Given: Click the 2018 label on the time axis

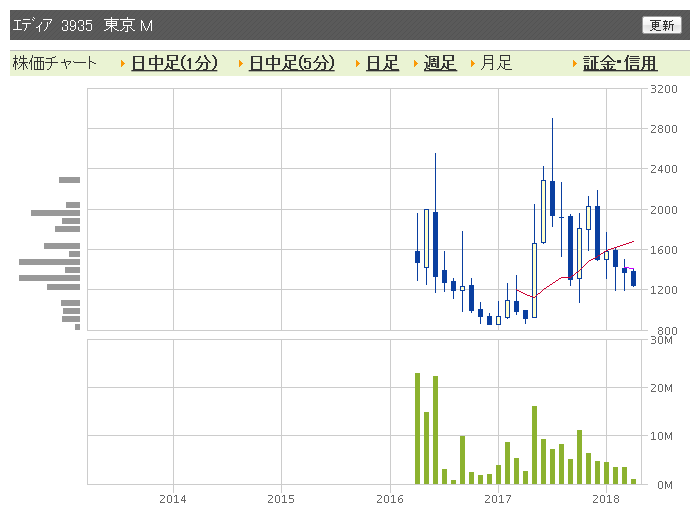Looking at the screenshot, I should point(606,499).
